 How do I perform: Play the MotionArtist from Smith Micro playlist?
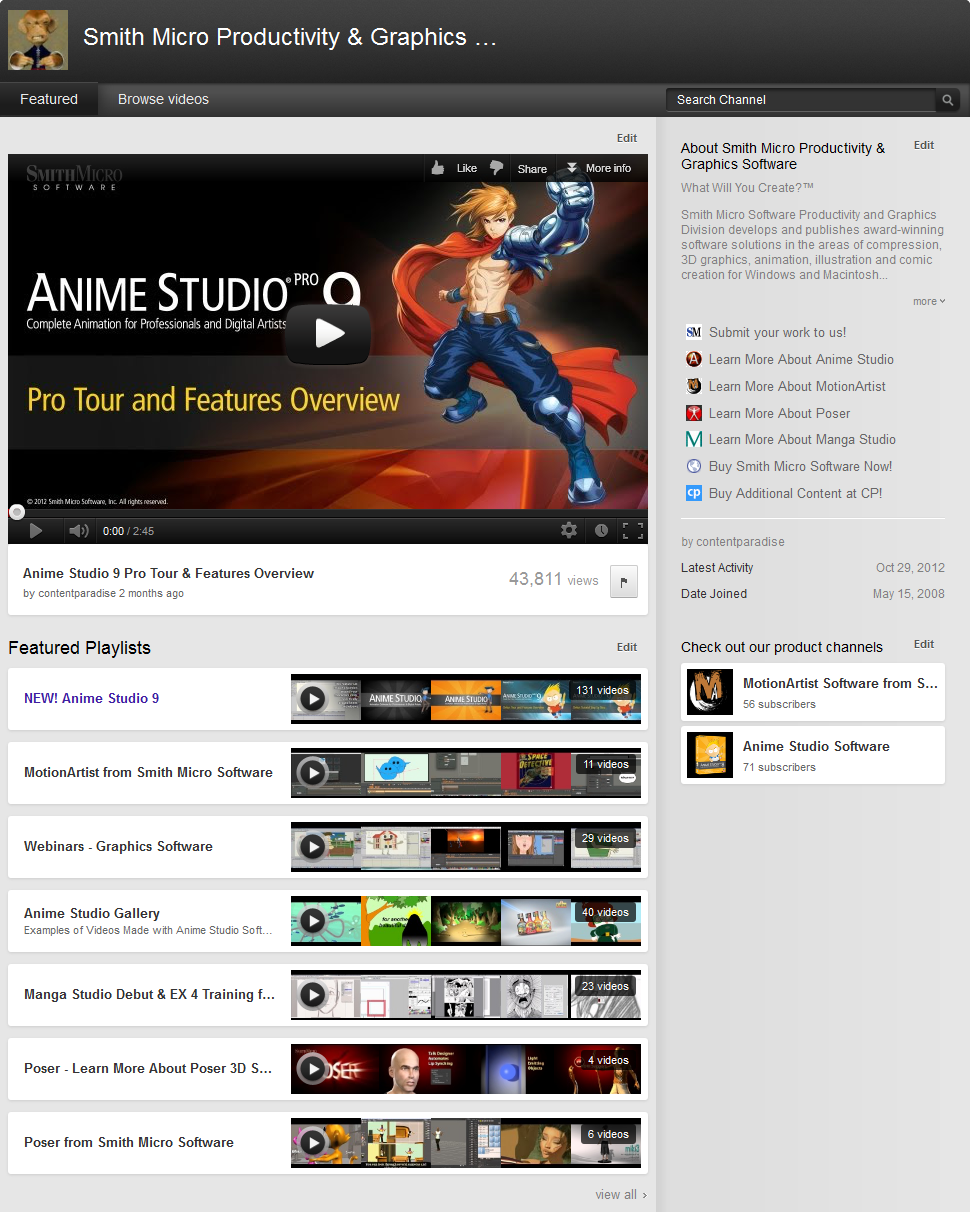[x=313, y=773]
